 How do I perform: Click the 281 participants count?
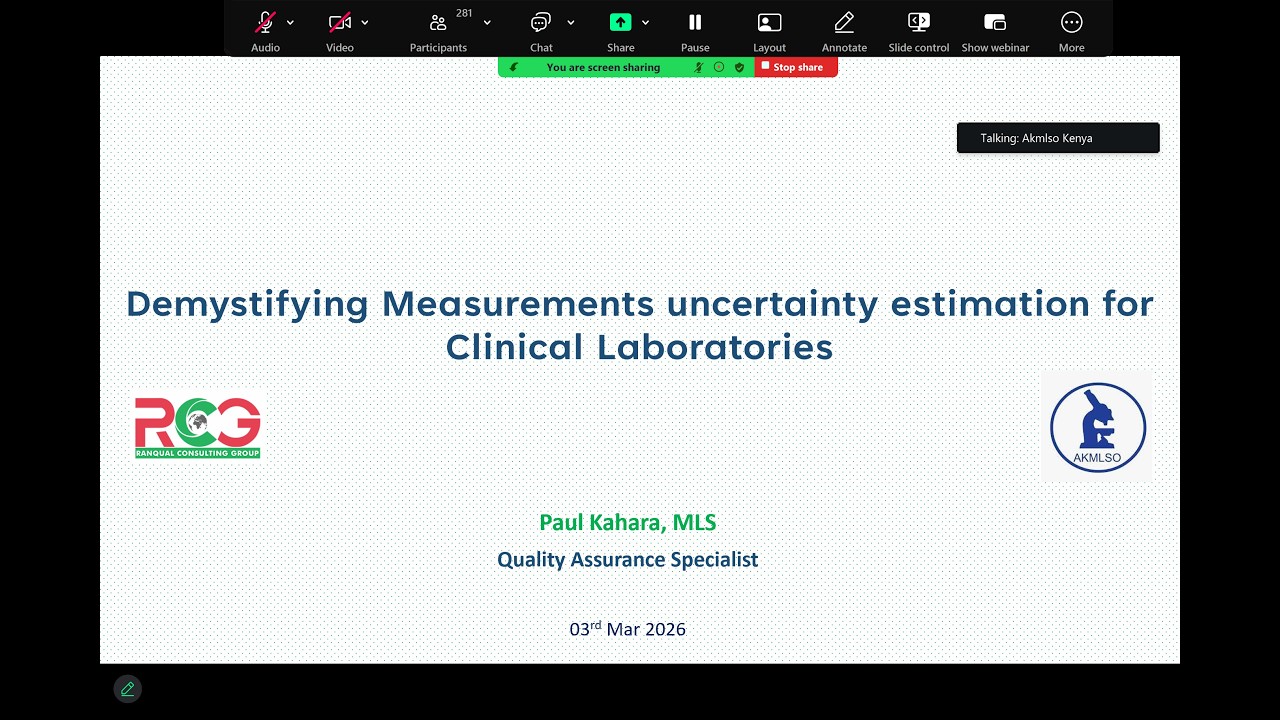pyautogui.click(x=464, y=13)
